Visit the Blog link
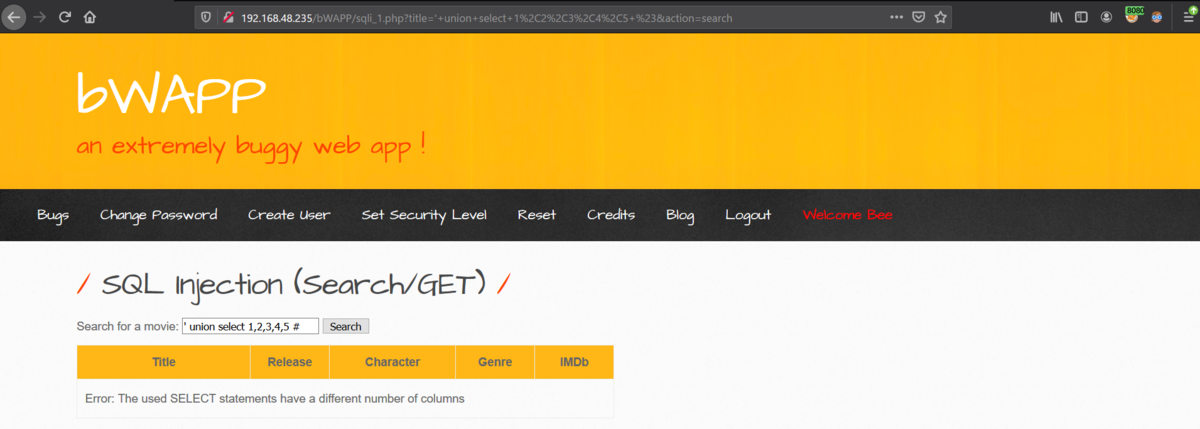 tap(680, 215)
